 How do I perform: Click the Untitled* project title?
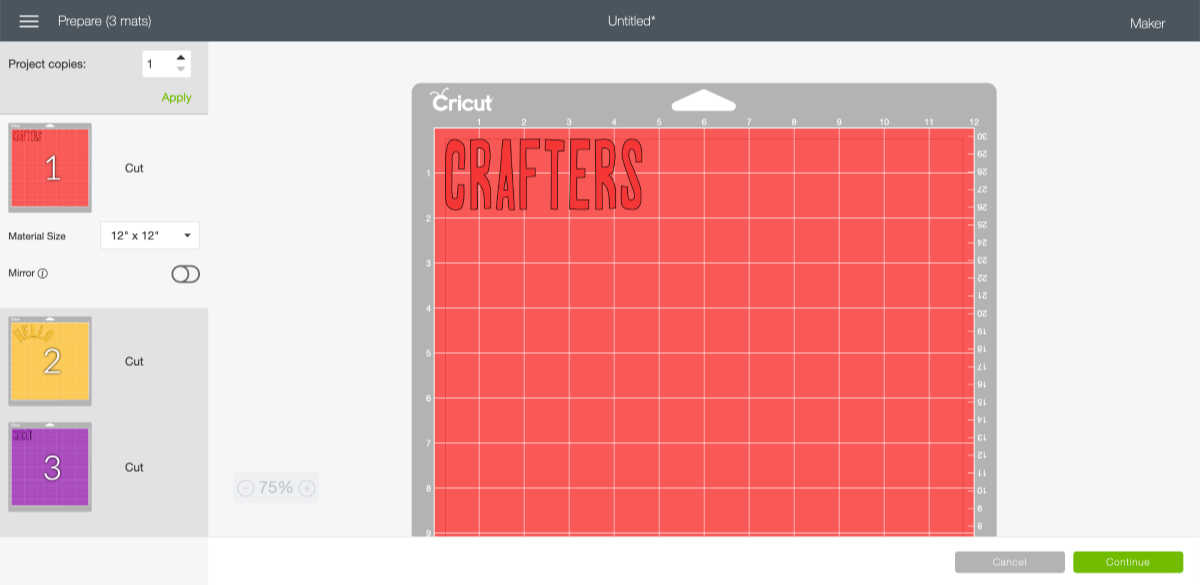pyautogui.click(x=632, y=20)
